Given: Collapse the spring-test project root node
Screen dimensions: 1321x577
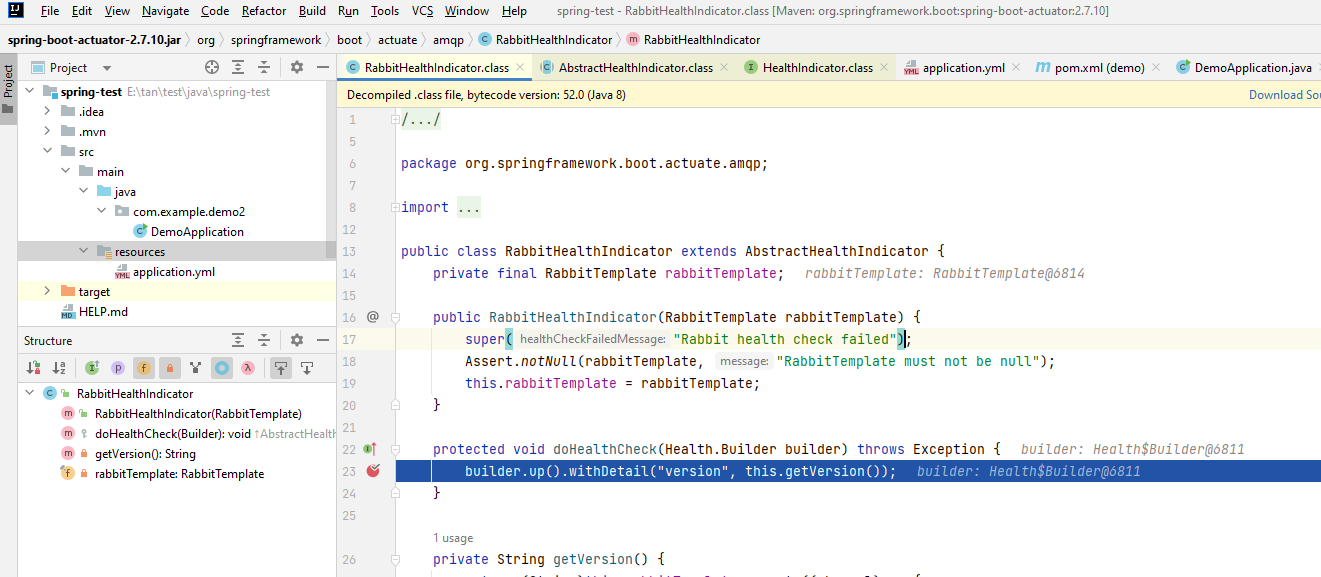Looking at the screenshot, I should point(29,90).
